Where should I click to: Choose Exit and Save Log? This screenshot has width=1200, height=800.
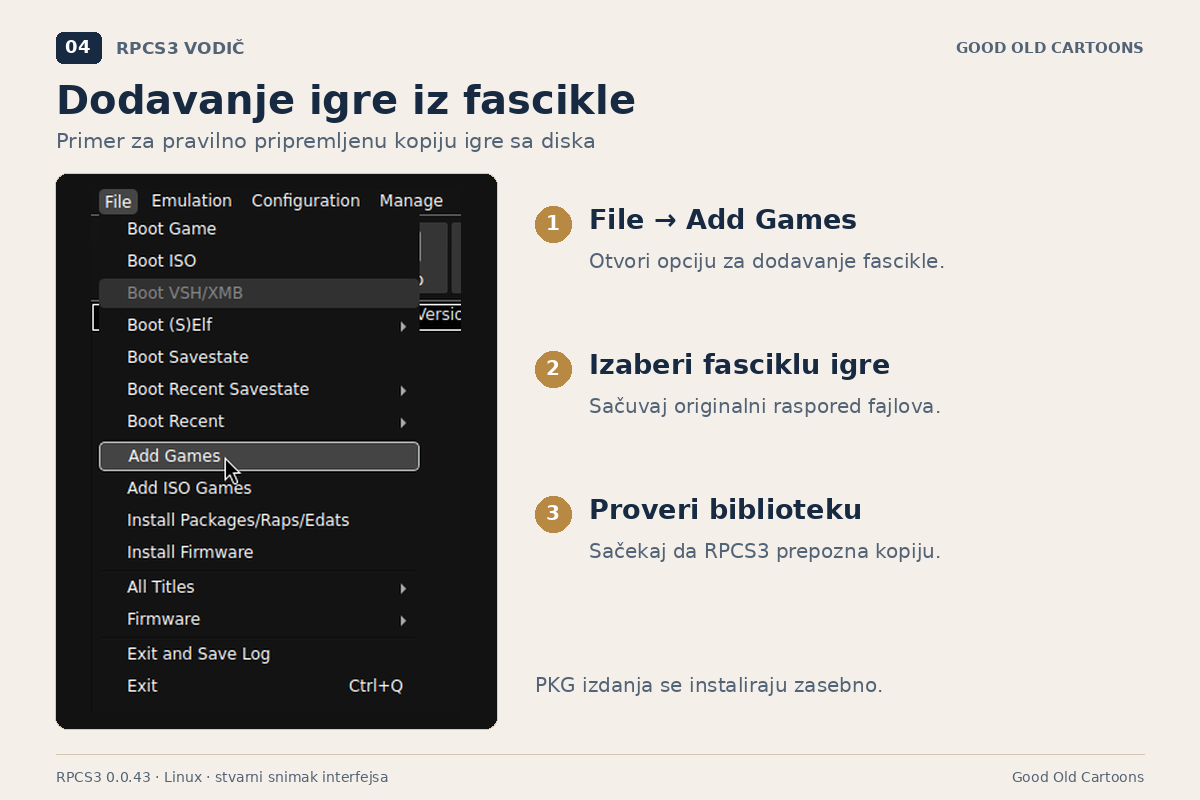259,654
